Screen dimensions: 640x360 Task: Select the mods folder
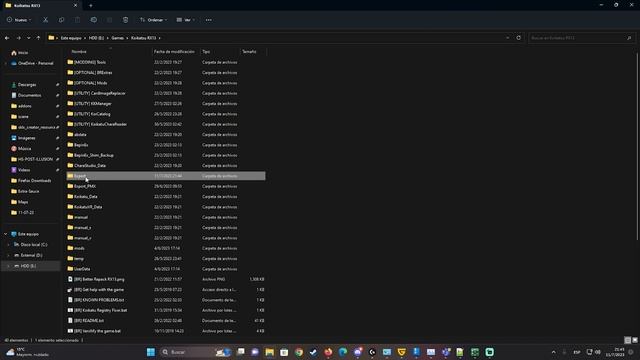166,248
